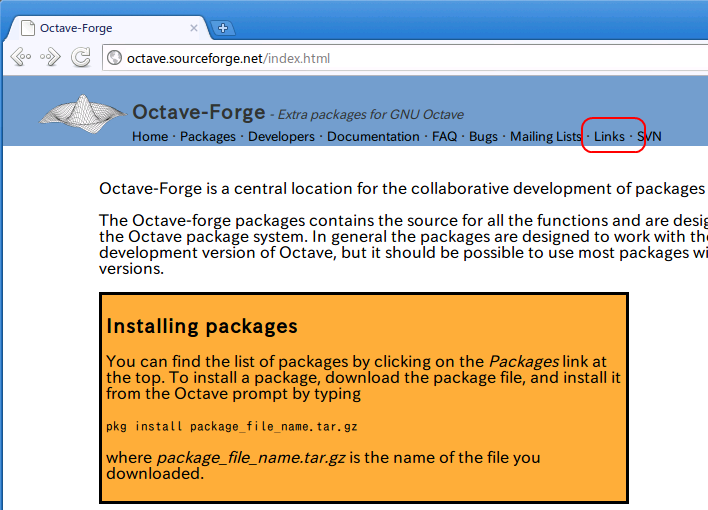Click the 'pkg install package_file_name.tar.gz' command text
Image resolution: width=708 pixels, height=510 pixels.
pos(232,426)
